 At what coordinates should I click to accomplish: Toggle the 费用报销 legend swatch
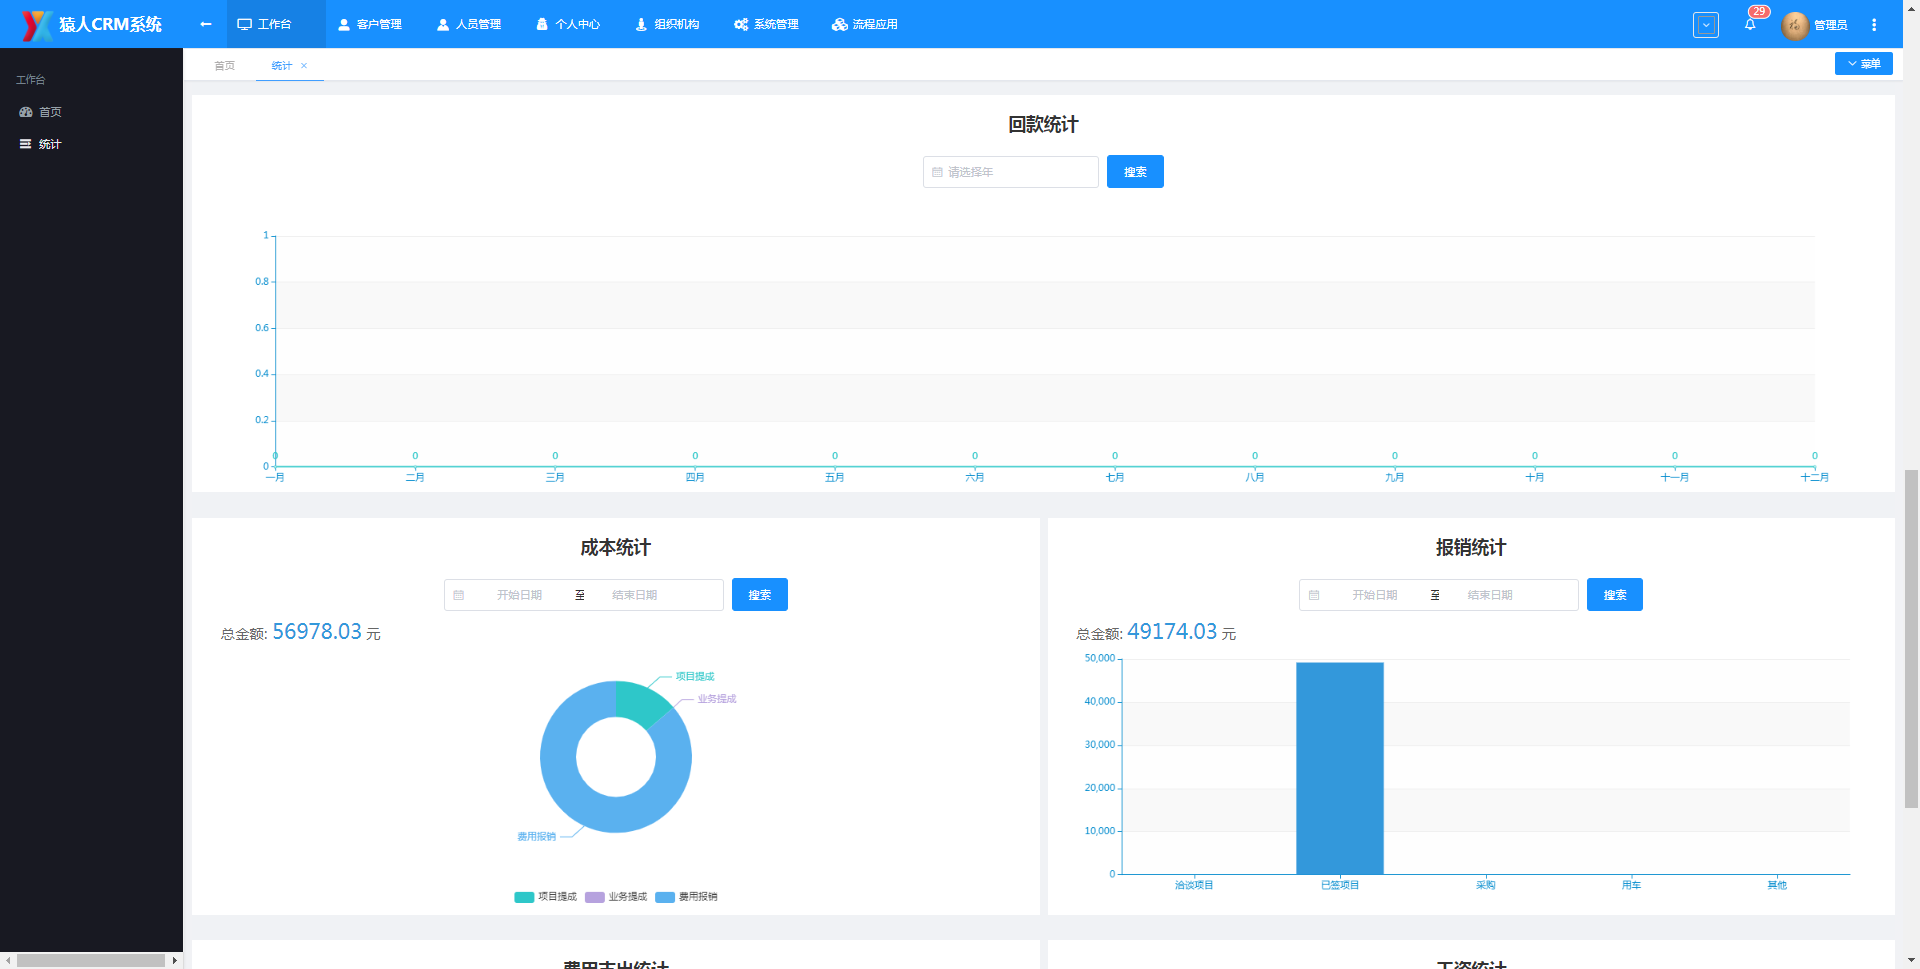point(665,897)
